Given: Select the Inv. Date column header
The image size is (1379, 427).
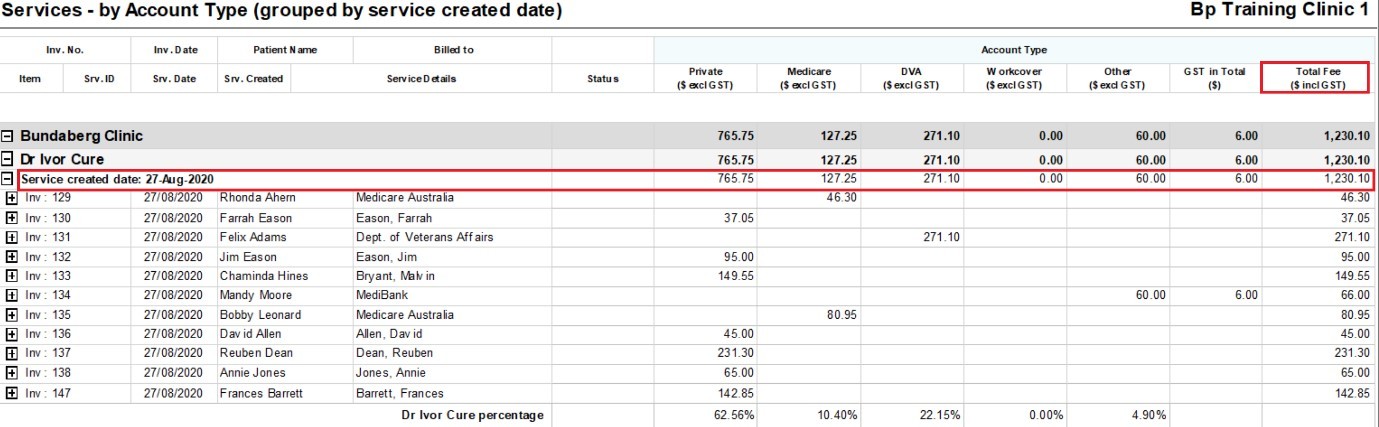Looking at the screenshot, I should (x=174, y=50).
